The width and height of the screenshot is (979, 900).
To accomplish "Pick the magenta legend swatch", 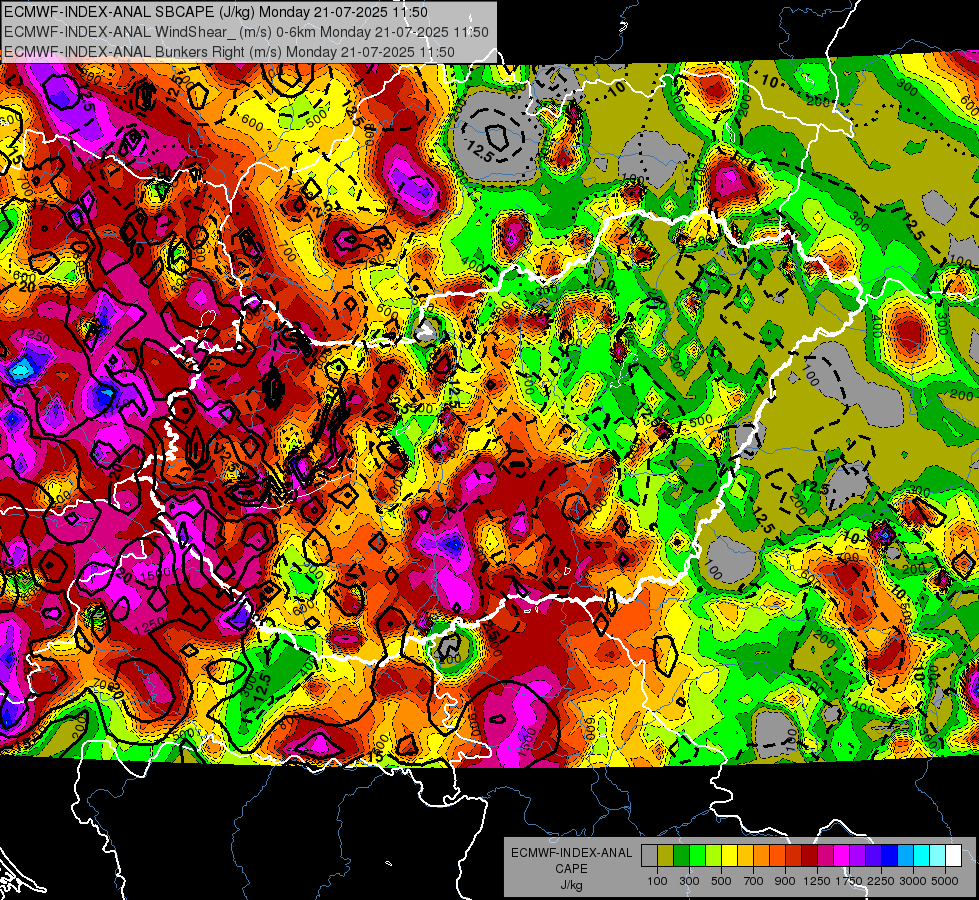I will click(x=842, y=856).
